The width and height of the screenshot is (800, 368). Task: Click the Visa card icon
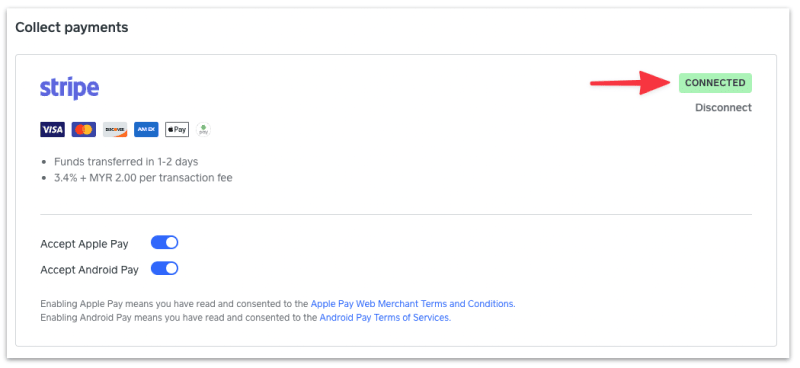pyautogui.click(x=53, y=130)
